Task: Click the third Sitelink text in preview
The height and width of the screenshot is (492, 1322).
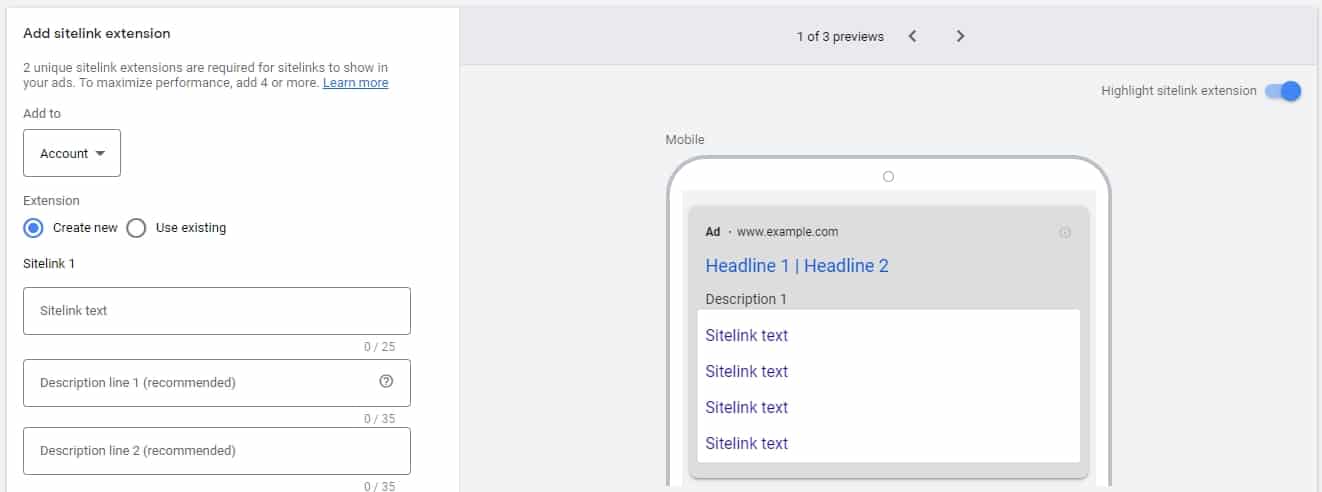Action: (x=746, y=408)
